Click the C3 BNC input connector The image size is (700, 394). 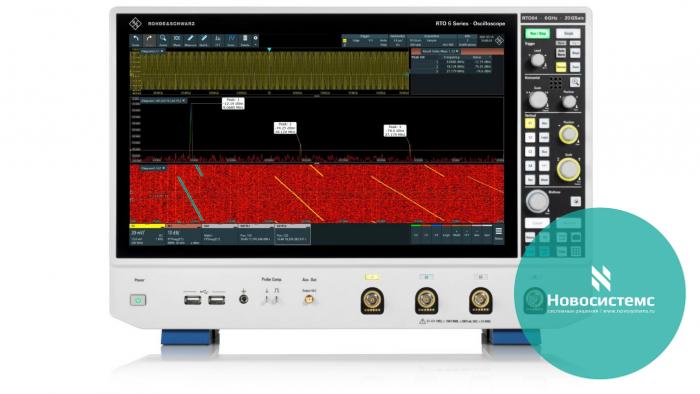[480, 300]
